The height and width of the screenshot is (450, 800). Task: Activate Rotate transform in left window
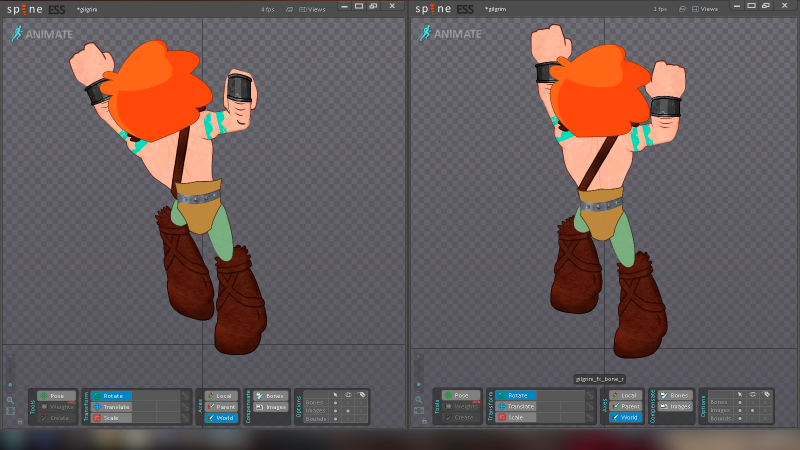(111, 395)
